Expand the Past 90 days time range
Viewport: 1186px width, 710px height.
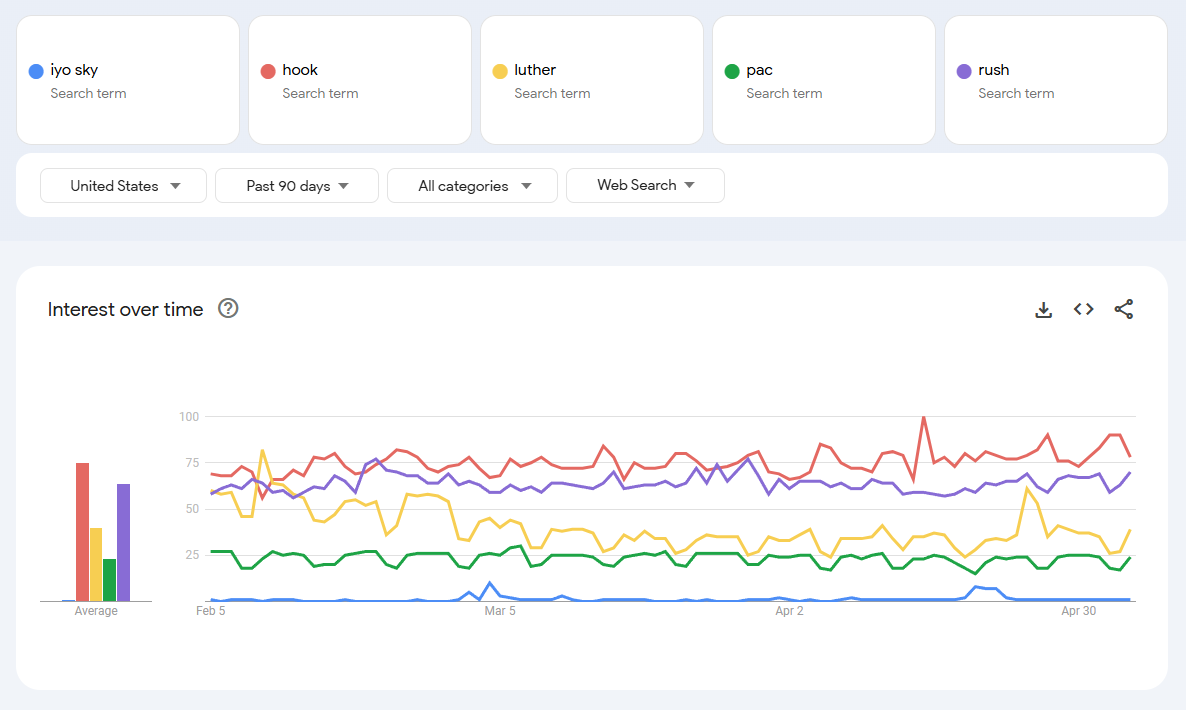point(297,186)
